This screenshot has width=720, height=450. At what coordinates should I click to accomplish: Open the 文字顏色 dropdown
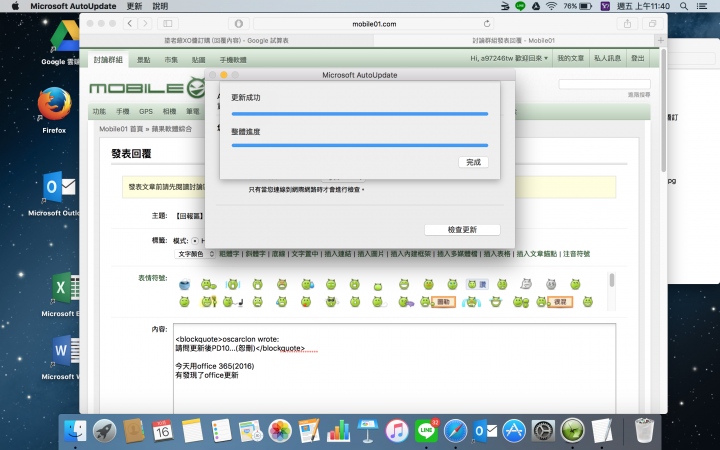(x=195, y=254)
